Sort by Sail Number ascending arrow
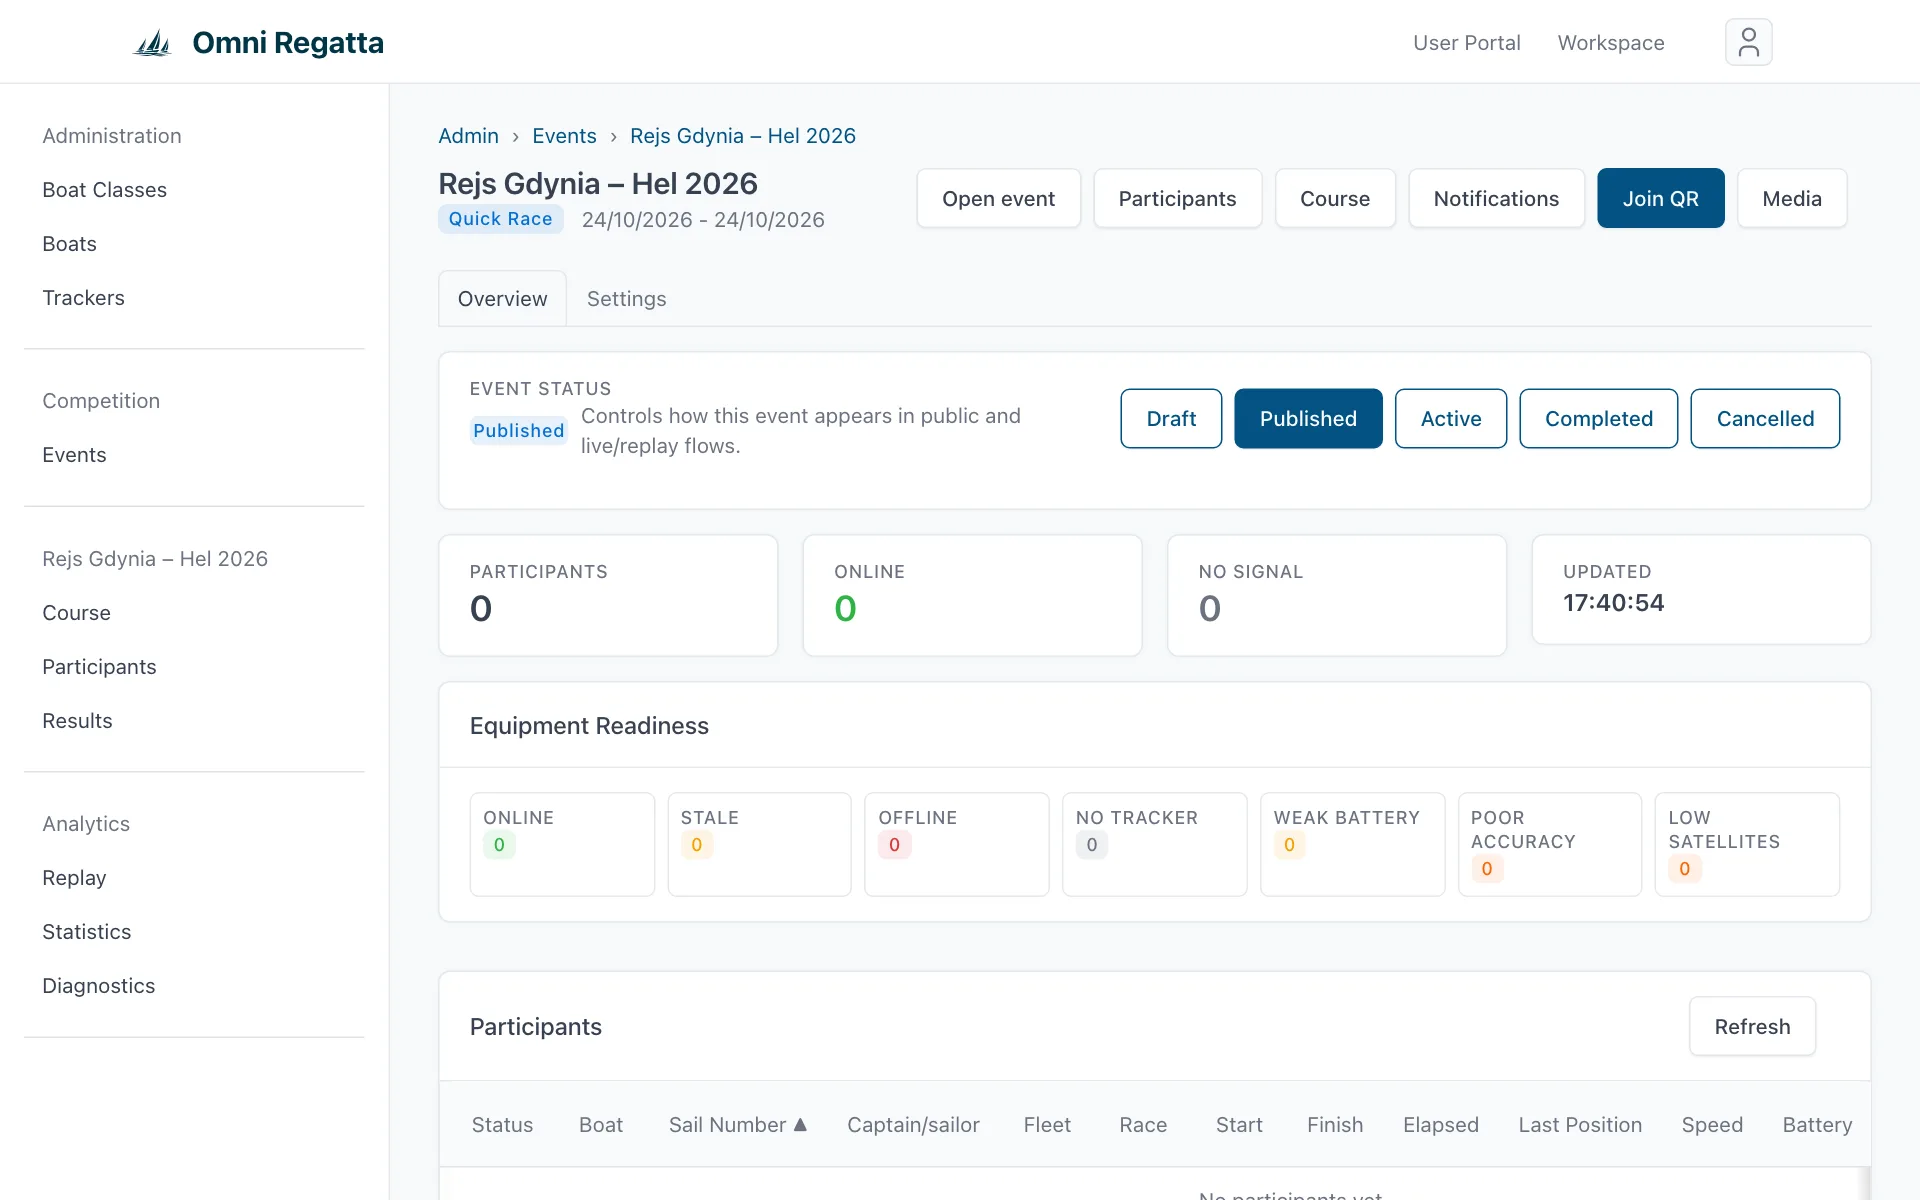Image resolution: width=1920 pixels, height=1200 pixels. (800, 1124)
